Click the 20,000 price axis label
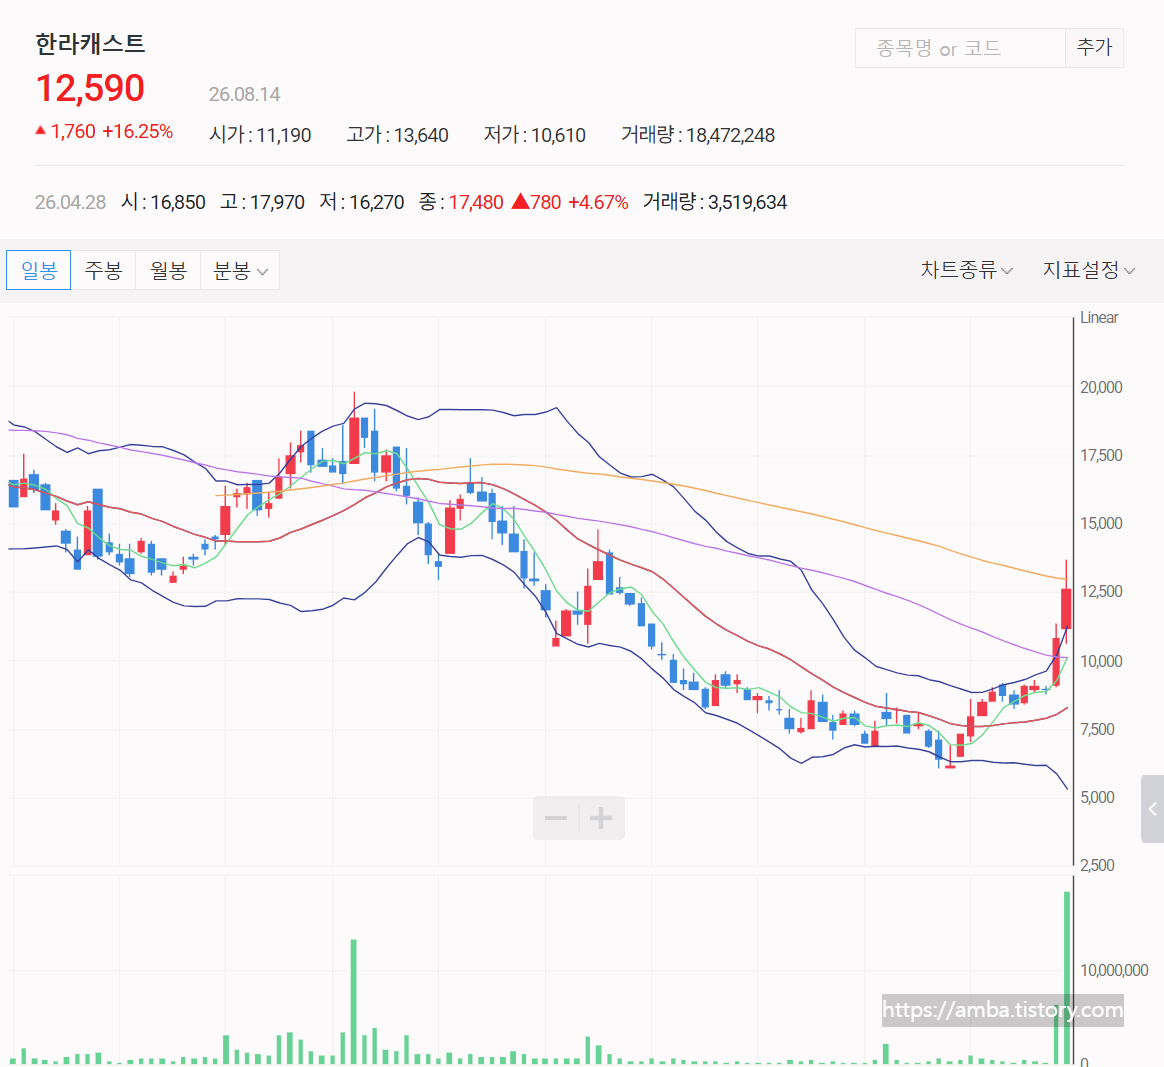Viewport: 1164px width, 1067px height. click(x=1101, y=387)
